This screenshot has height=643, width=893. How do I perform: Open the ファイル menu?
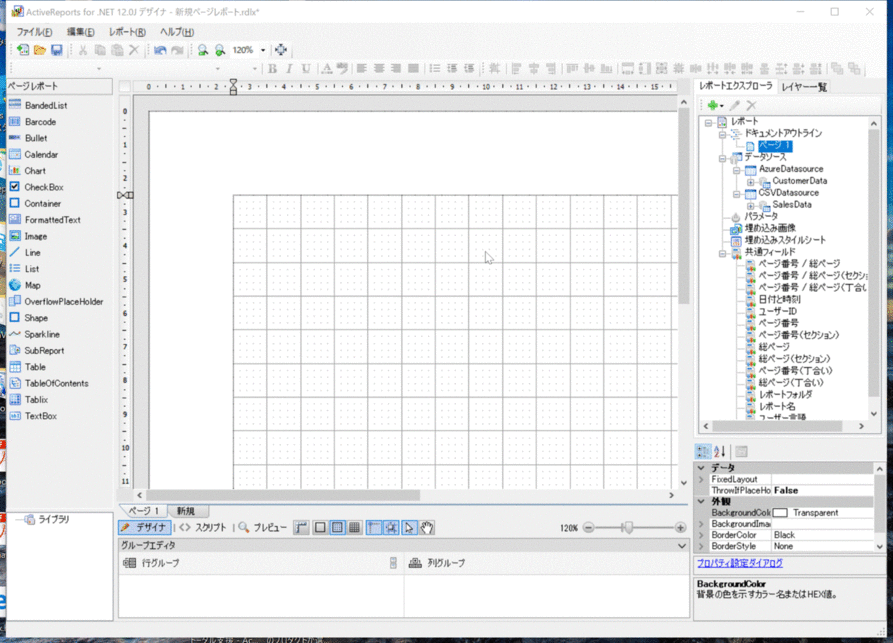point(34,32)
